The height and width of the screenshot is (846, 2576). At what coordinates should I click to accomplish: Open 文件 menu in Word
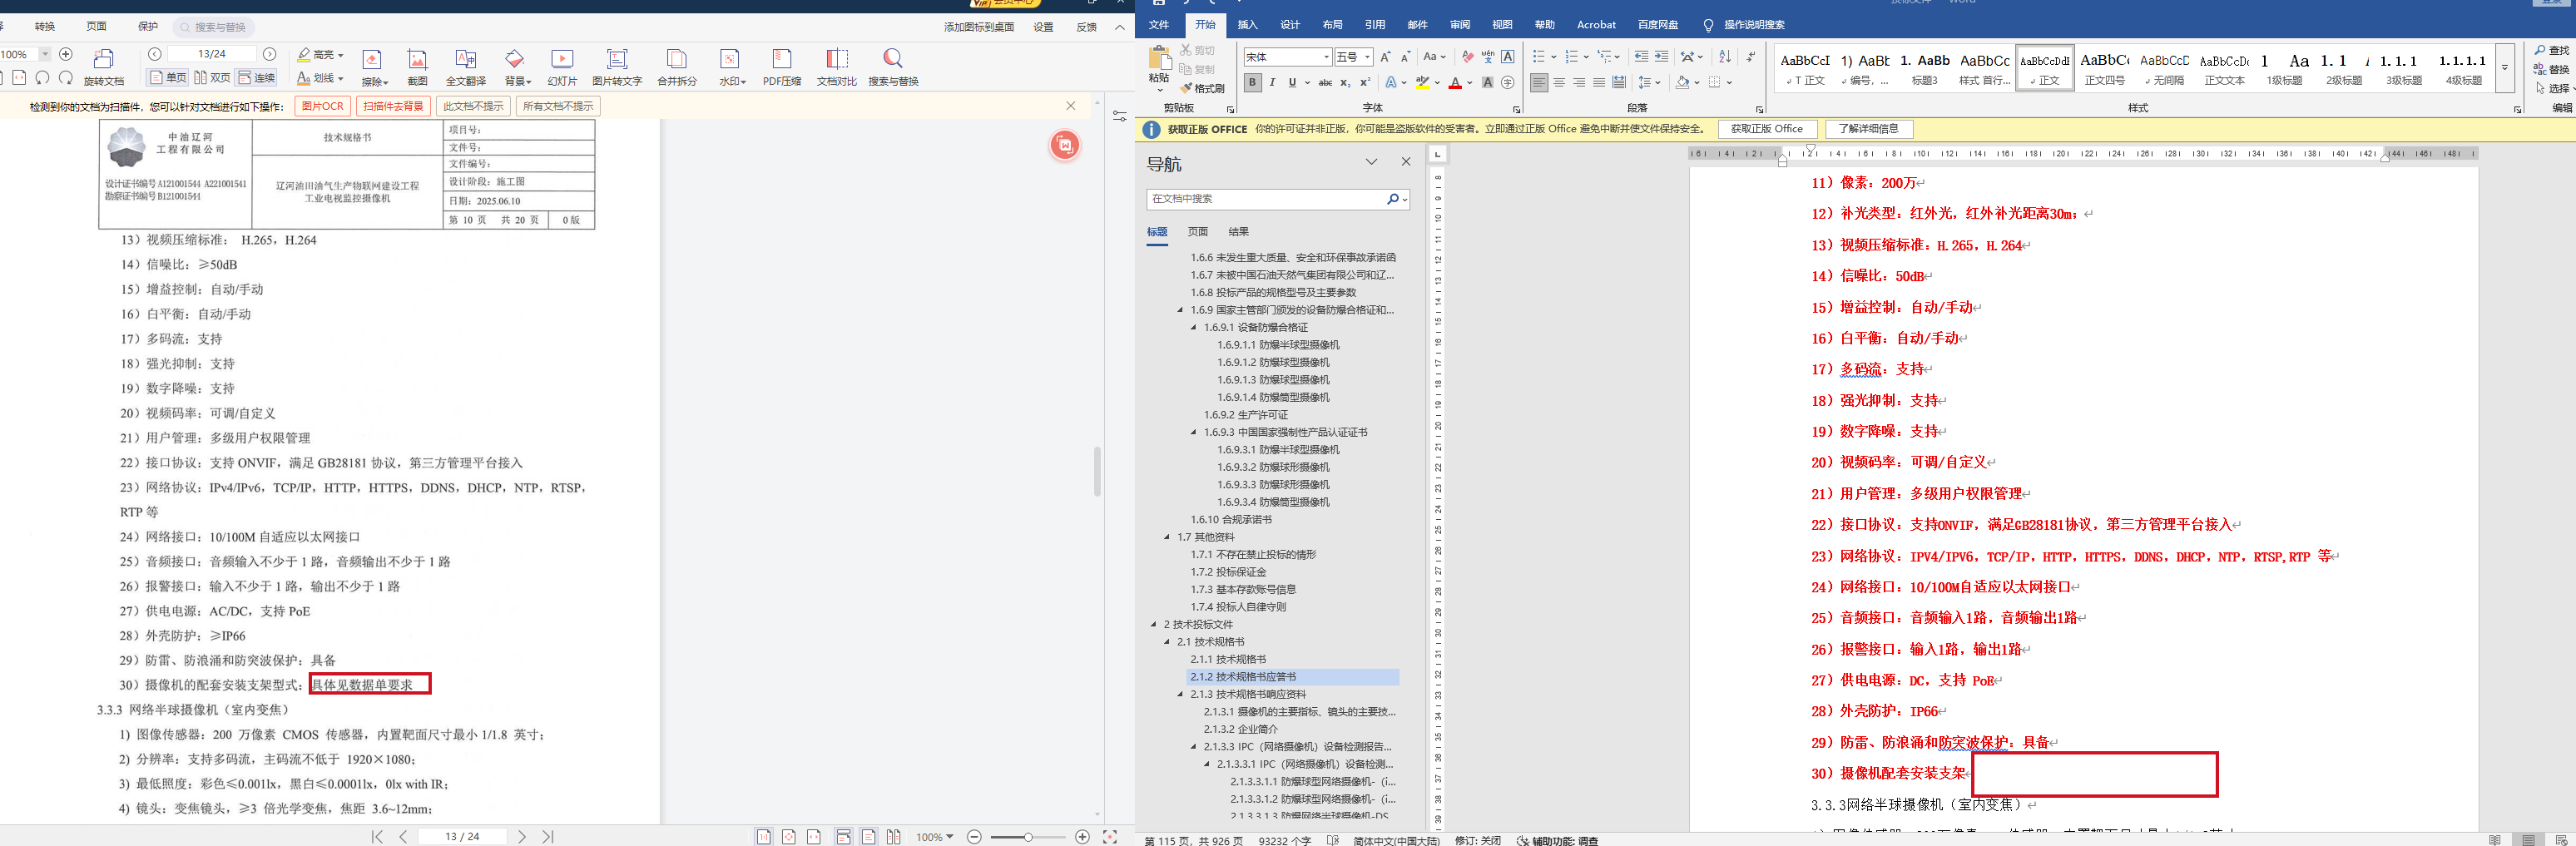tap(1159, 25)
